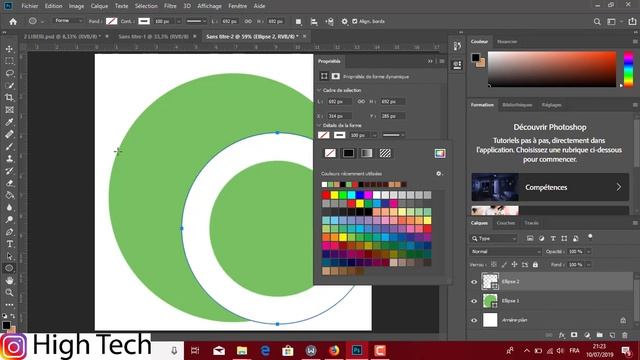The width and height of the screenshot is (640, 360).
Task: Select the Move tool
Action: [9, 49]
